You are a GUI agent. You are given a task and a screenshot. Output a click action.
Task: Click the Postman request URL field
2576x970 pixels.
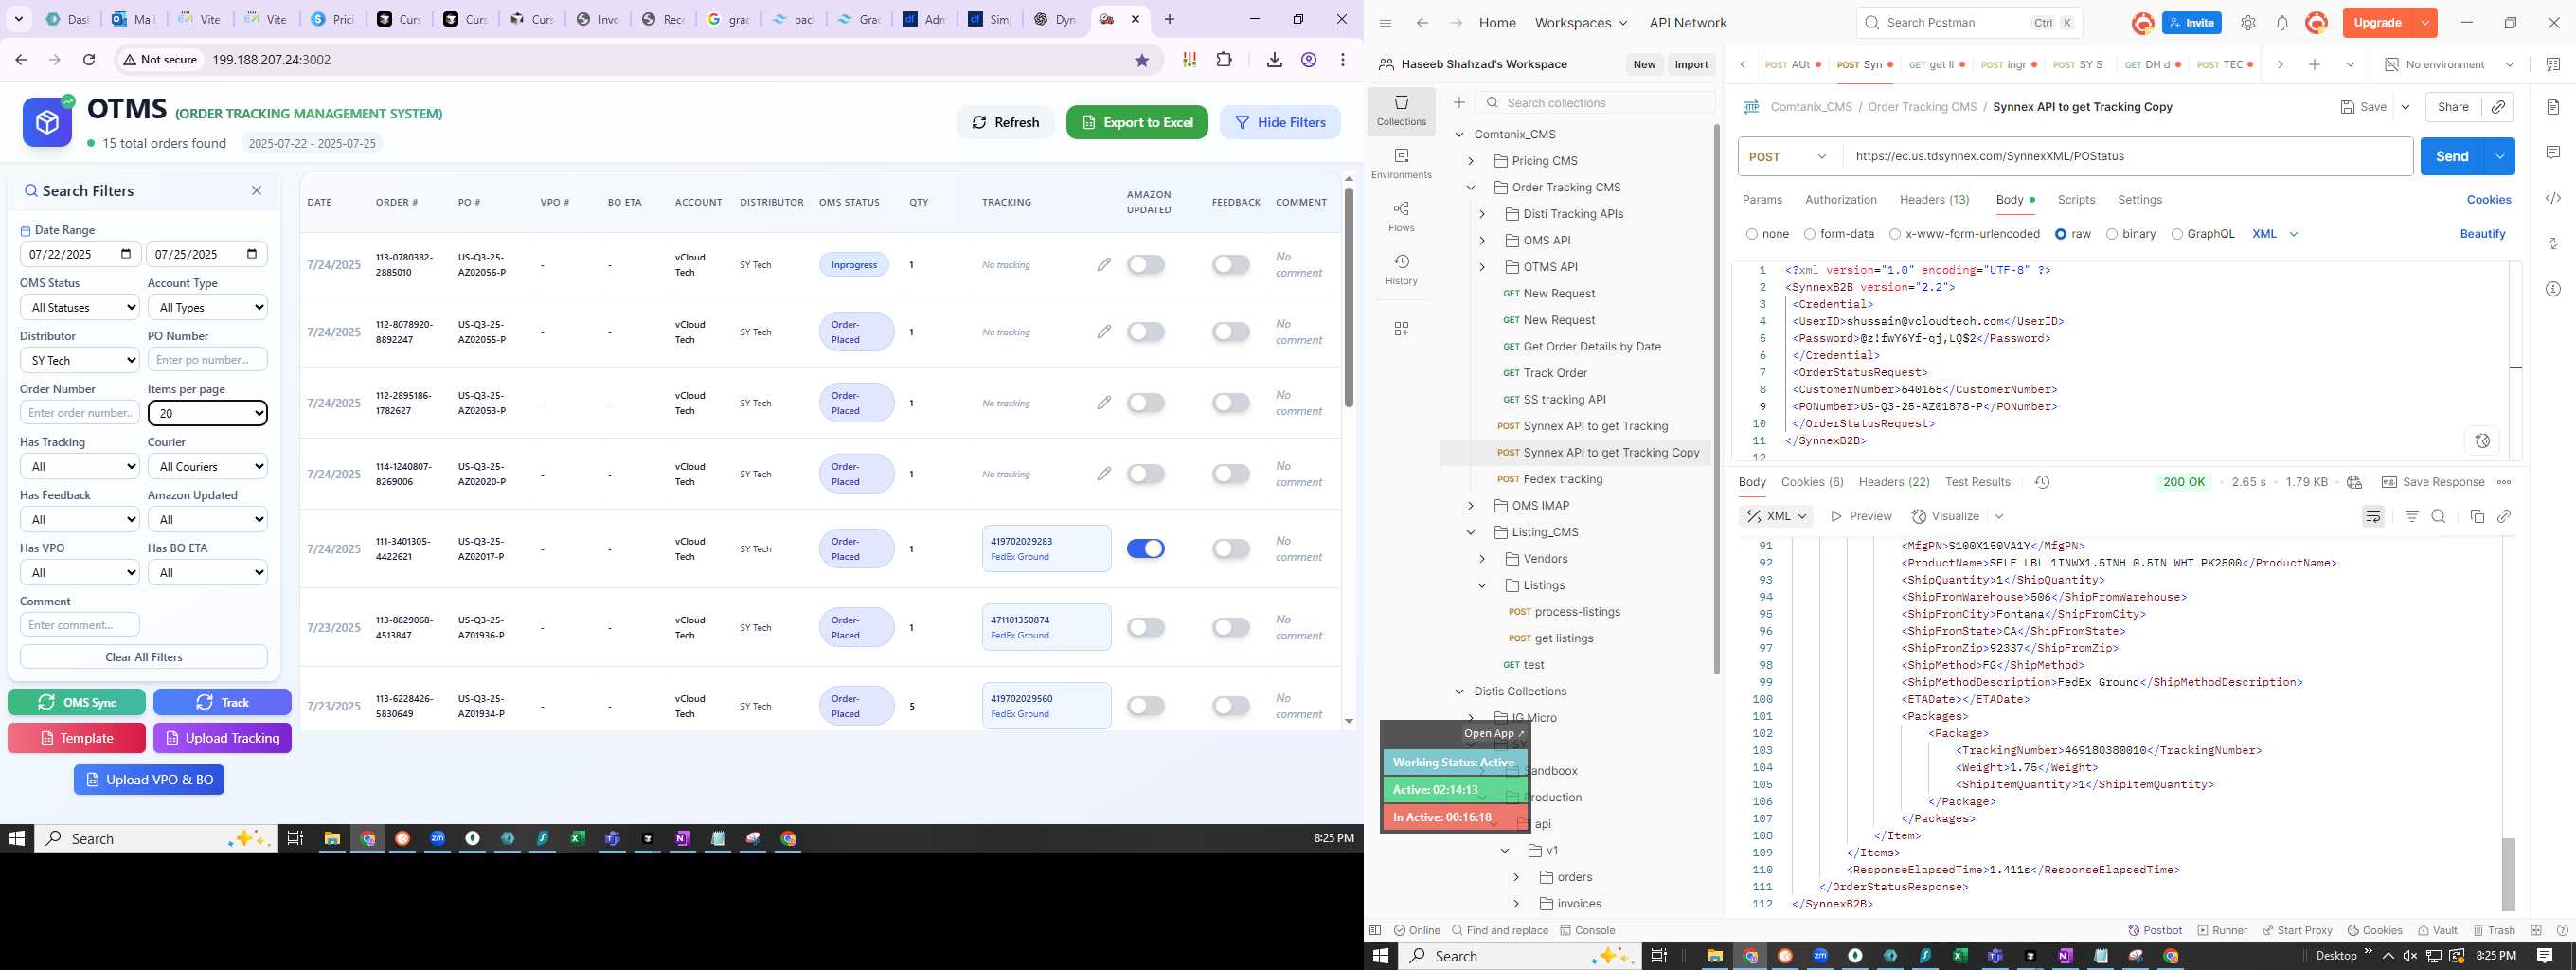click(2127, 156)
